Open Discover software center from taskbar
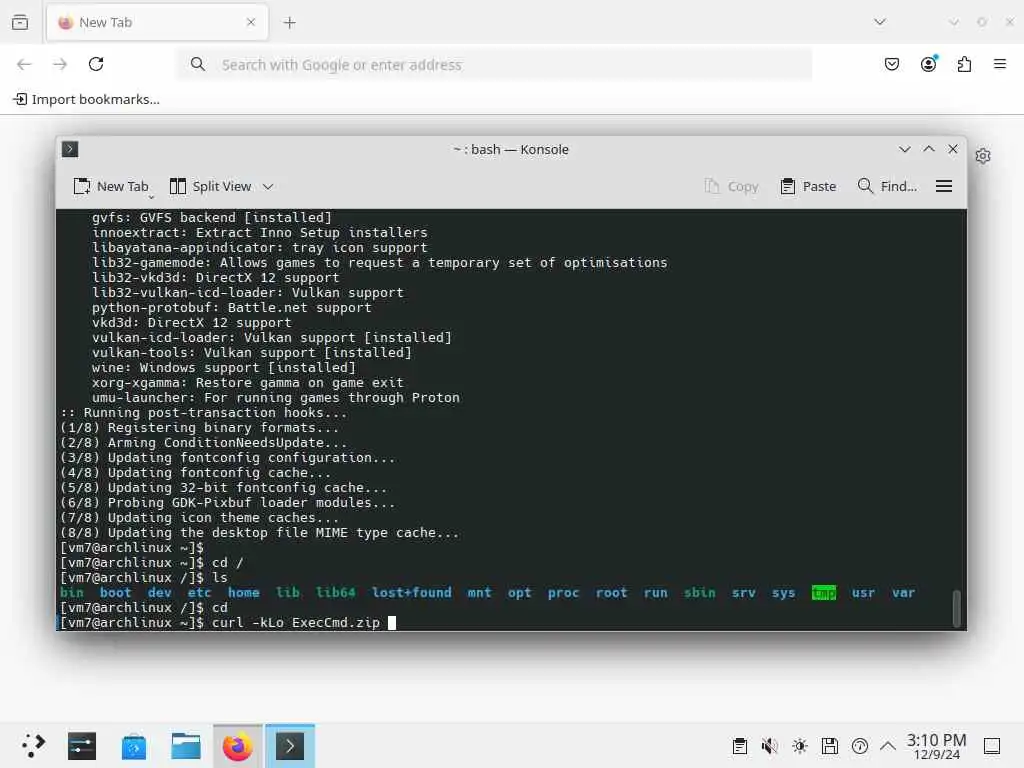 pos(134,746)
